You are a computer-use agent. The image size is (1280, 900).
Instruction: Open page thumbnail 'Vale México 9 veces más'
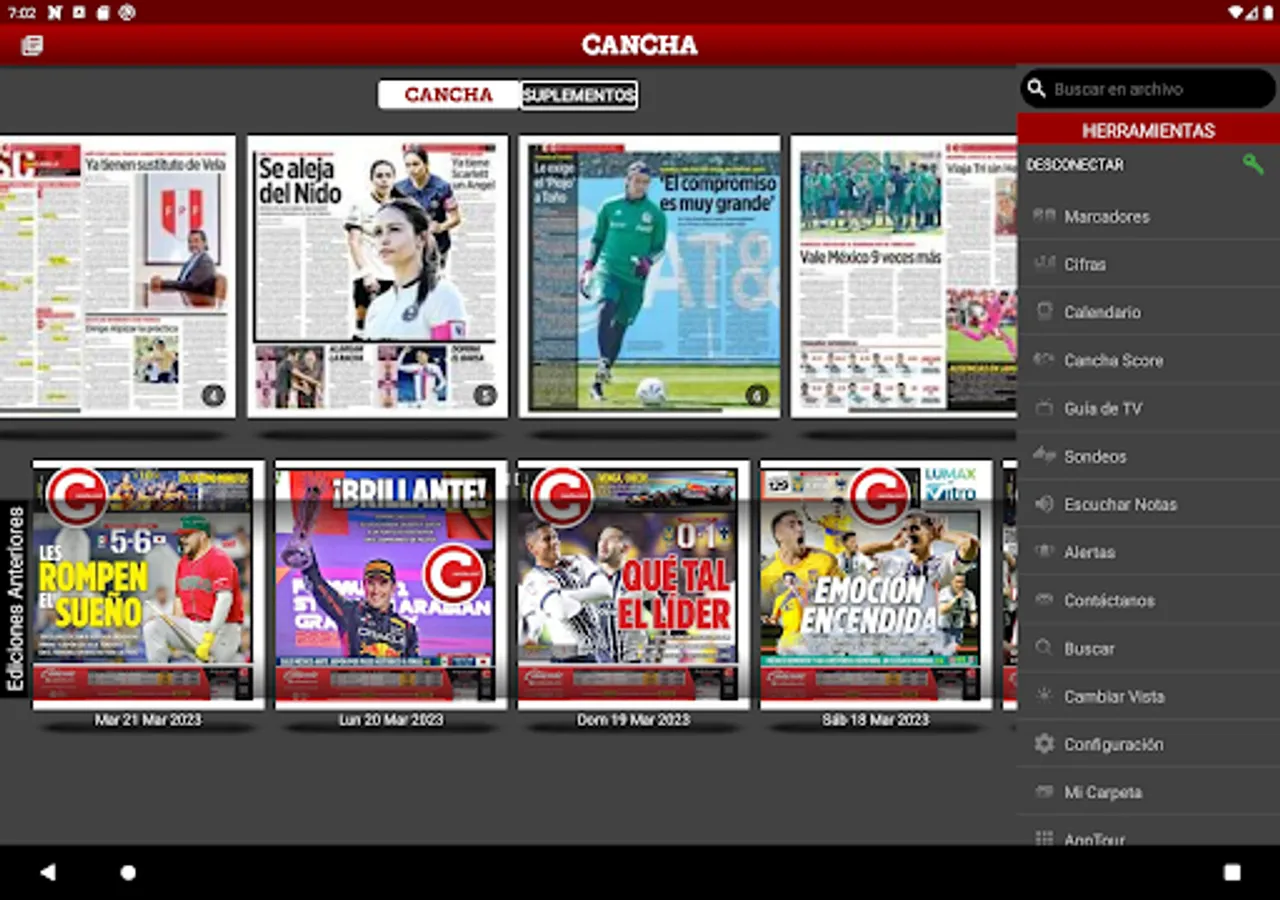[x=904, y=276]
